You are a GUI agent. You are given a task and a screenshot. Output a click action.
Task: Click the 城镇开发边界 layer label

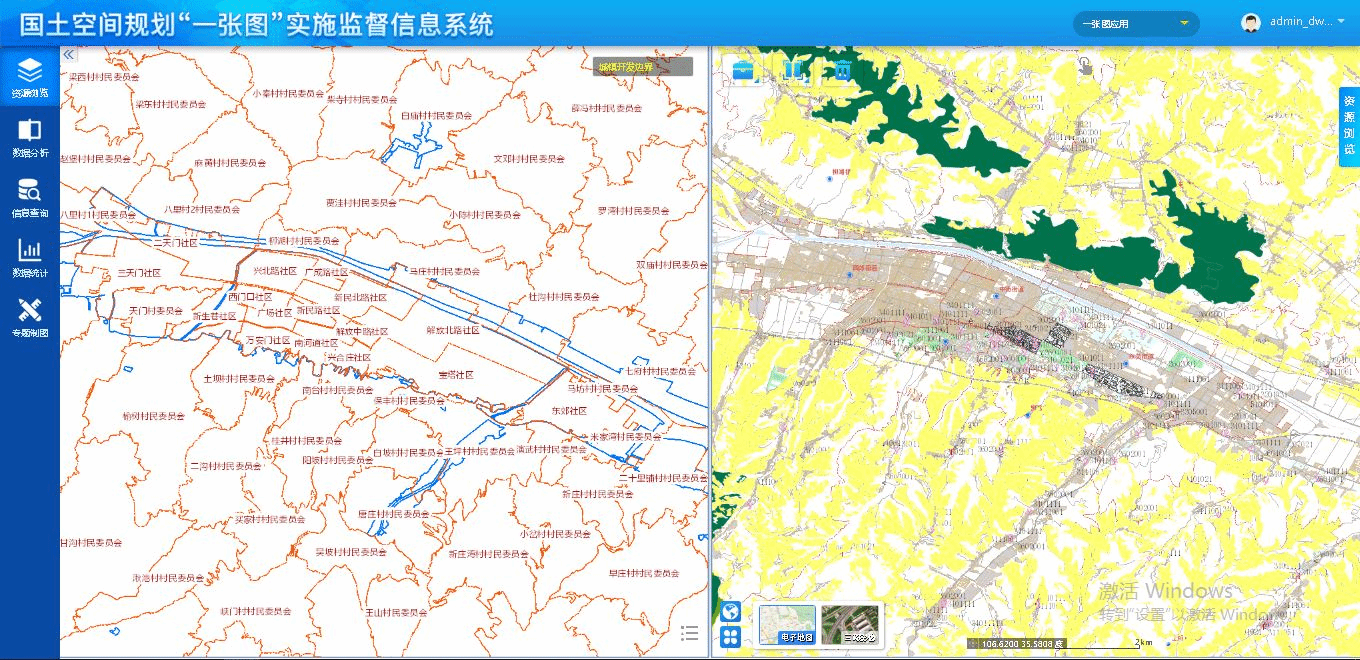pyautogui.click(x=642, y=67)
